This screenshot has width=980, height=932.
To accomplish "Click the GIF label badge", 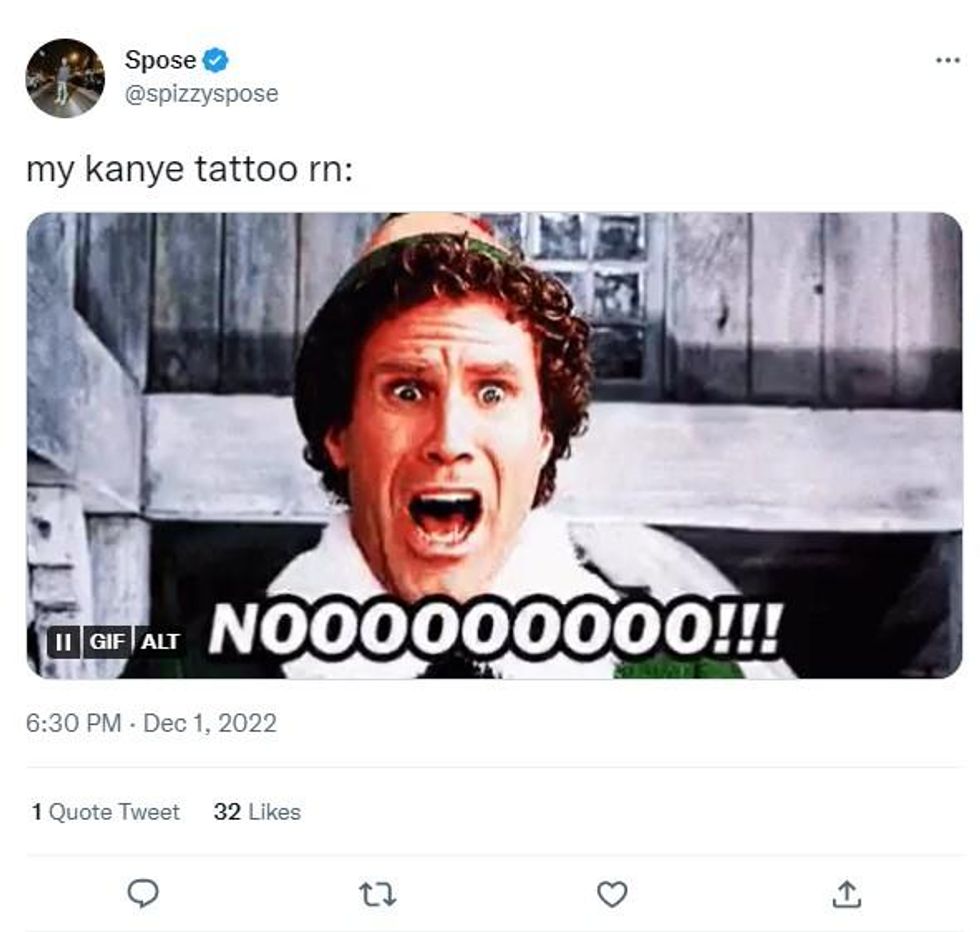I will 105,641.
